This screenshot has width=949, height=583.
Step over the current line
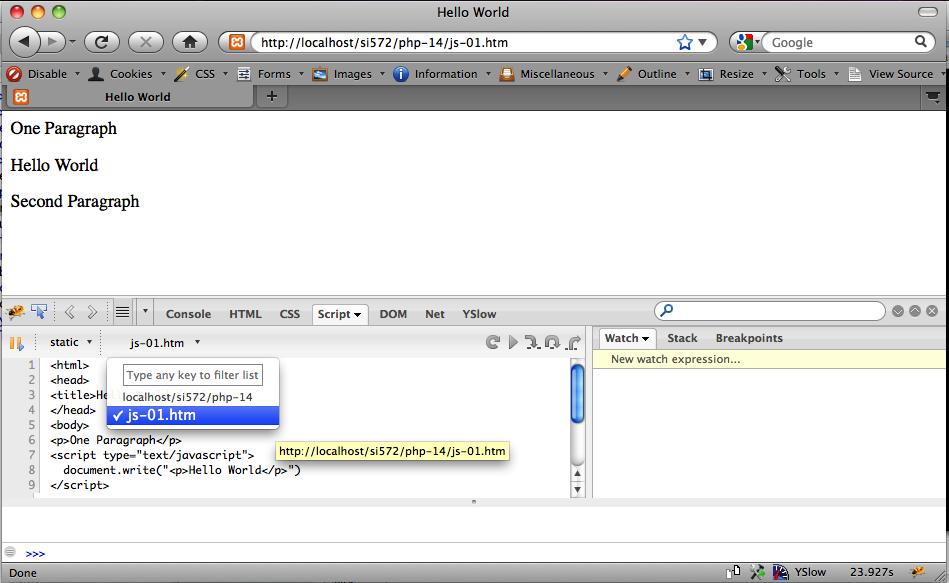[x=552, y=343]
